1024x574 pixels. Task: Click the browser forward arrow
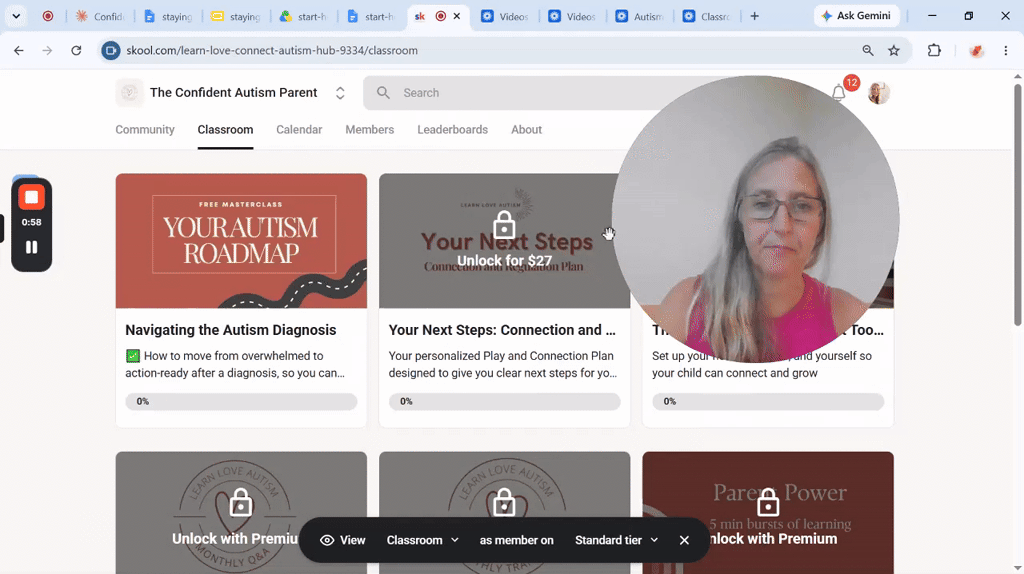pos(47,50)
